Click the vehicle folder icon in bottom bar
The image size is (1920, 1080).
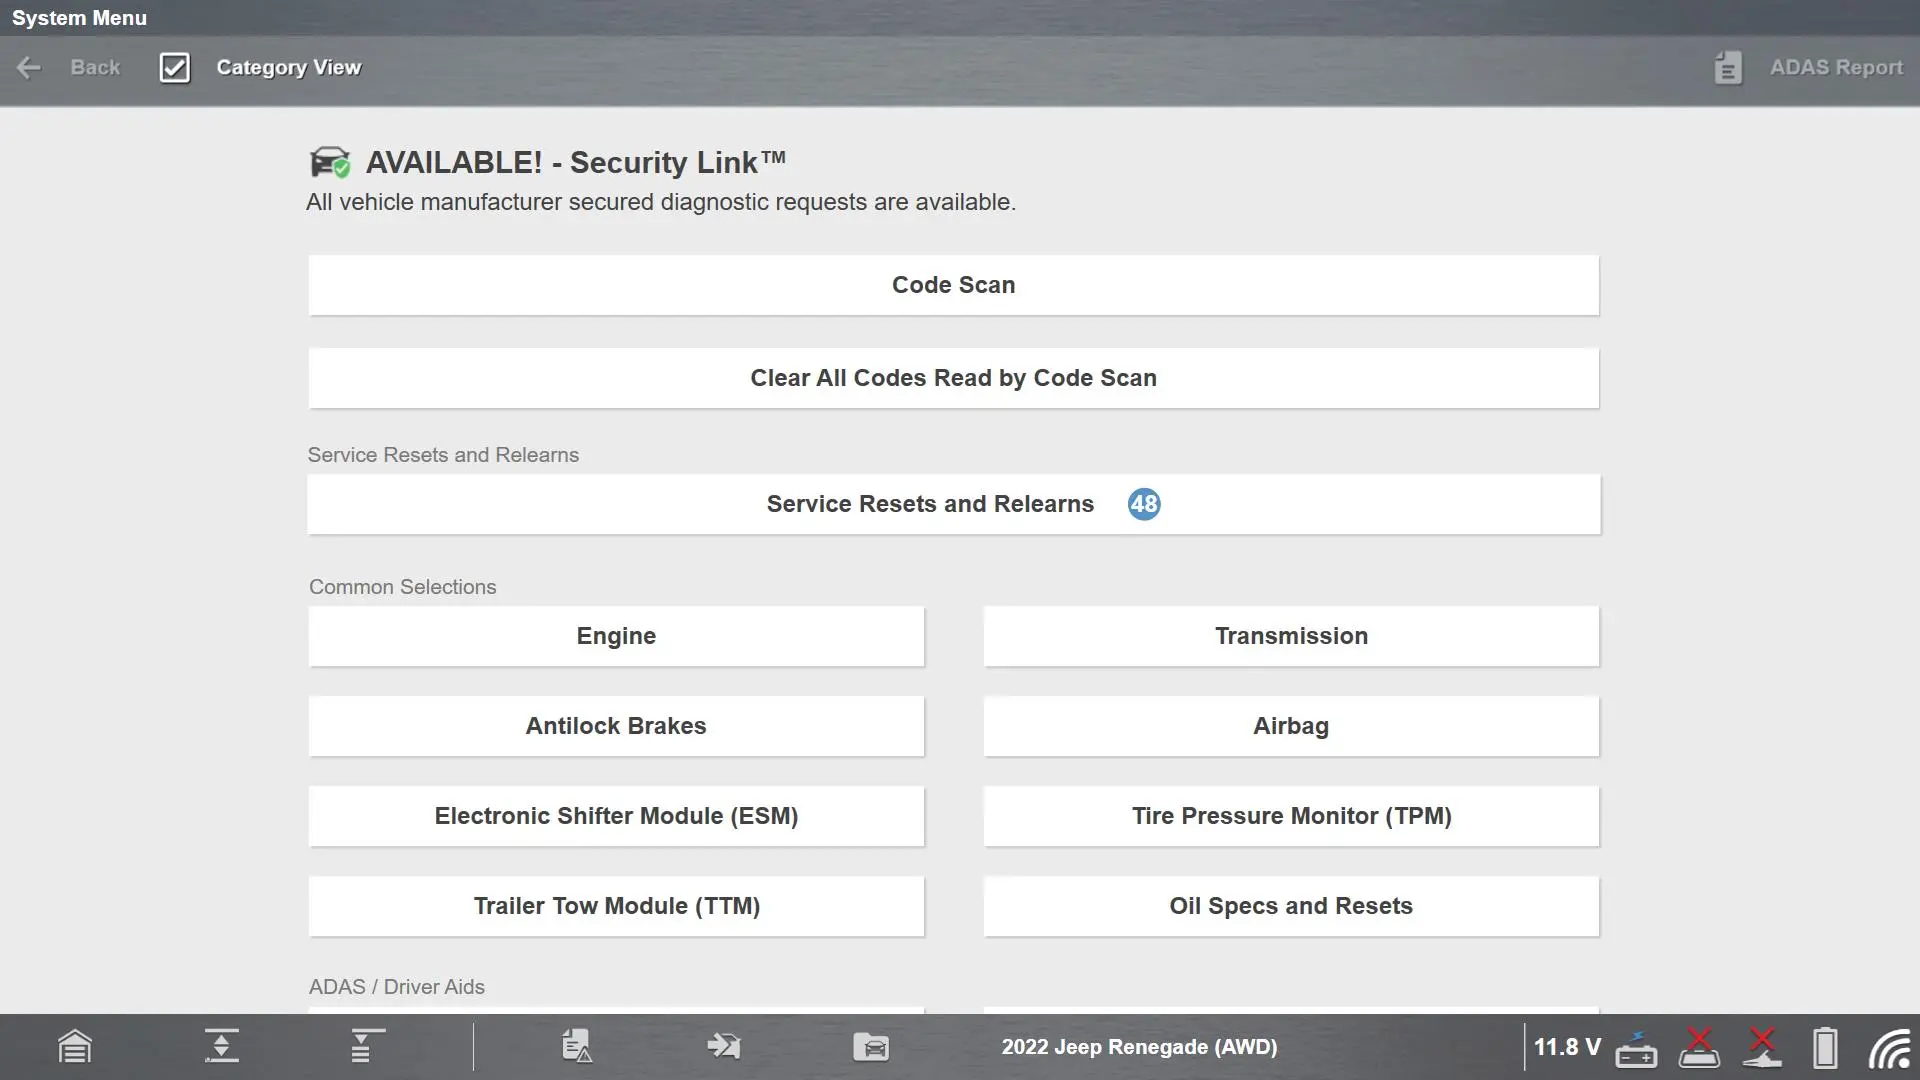coord(871,1047)
